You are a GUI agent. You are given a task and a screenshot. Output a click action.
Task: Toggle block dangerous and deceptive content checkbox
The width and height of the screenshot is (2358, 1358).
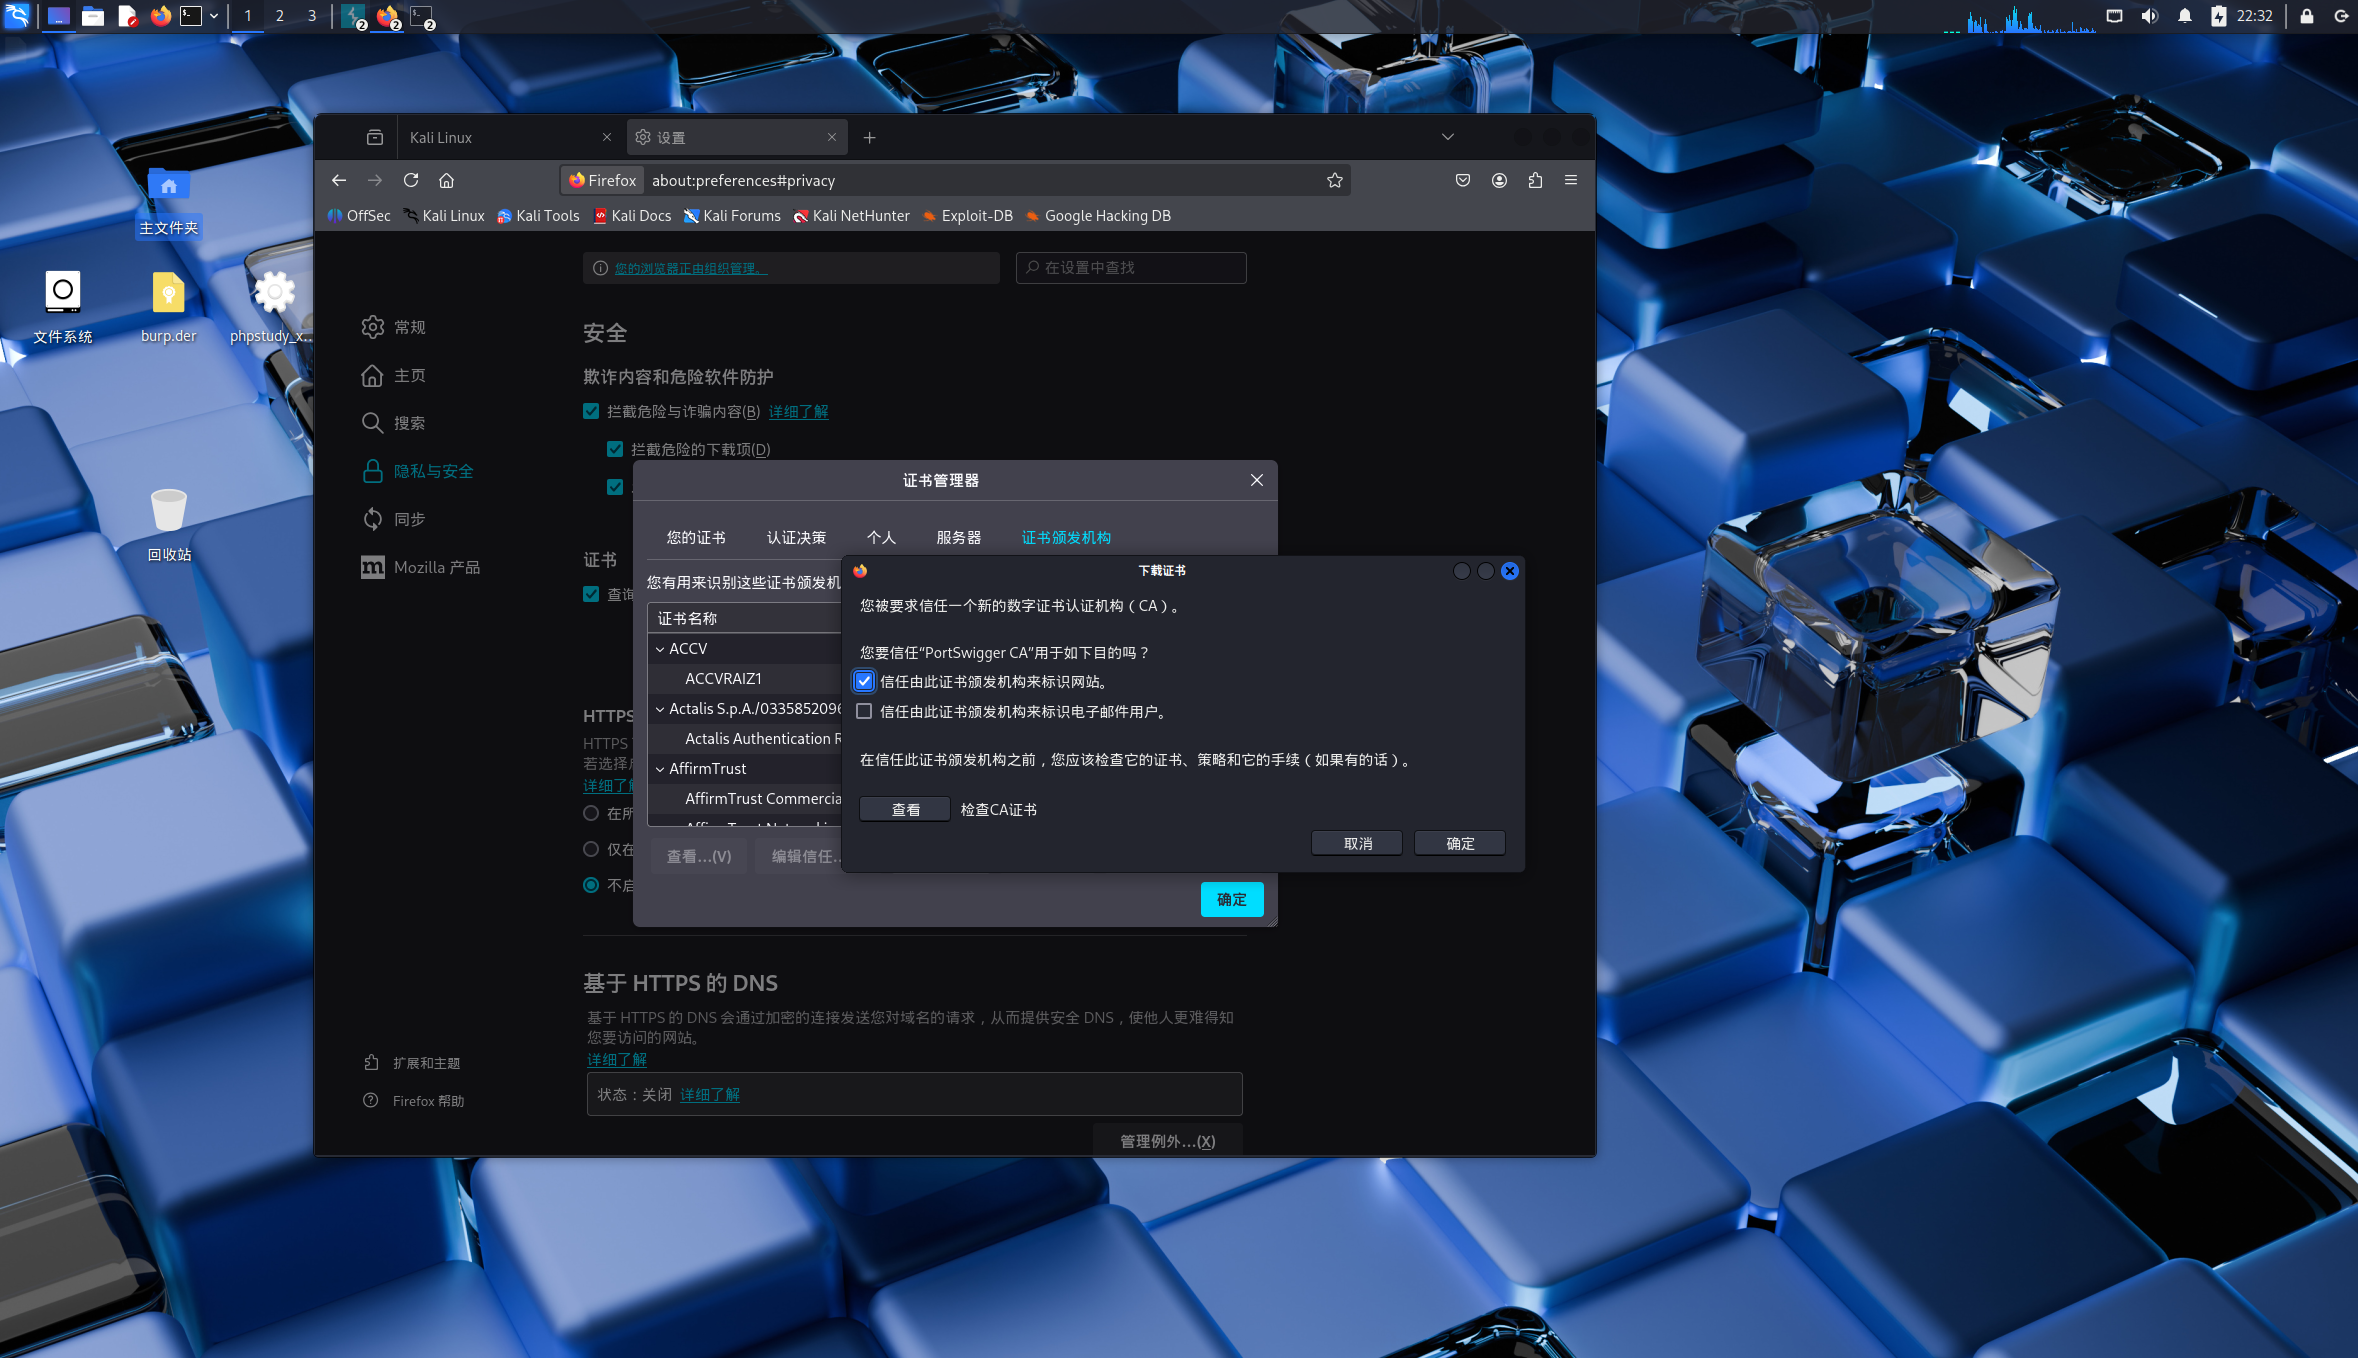[x=591, y=411]
